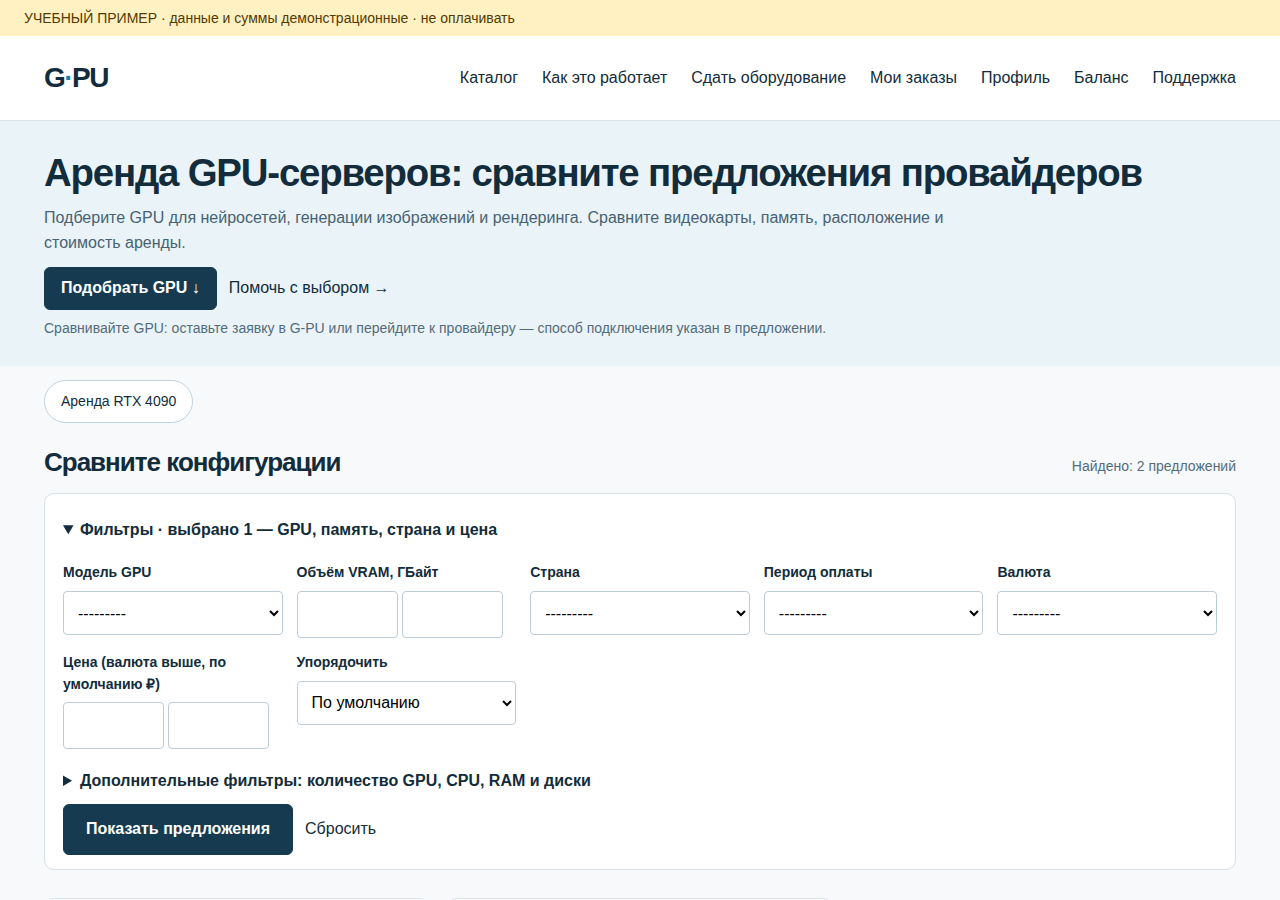The height and width of the screenshot is (900, 1280).
Task: Click the Сравнивайте GPU note below the buttons
Action: click(435, 328)
